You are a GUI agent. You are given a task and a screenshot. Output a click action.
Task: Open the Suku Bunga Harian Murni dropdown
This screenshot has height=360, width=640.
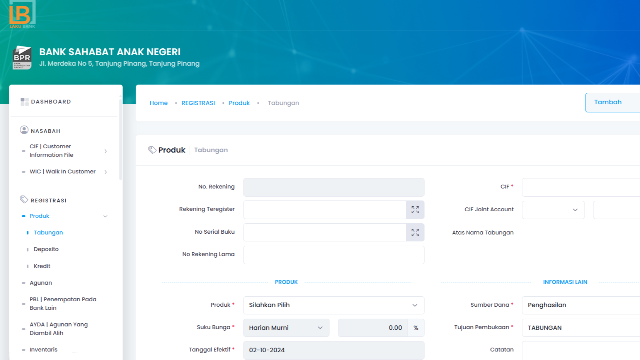tap(286, 328)
